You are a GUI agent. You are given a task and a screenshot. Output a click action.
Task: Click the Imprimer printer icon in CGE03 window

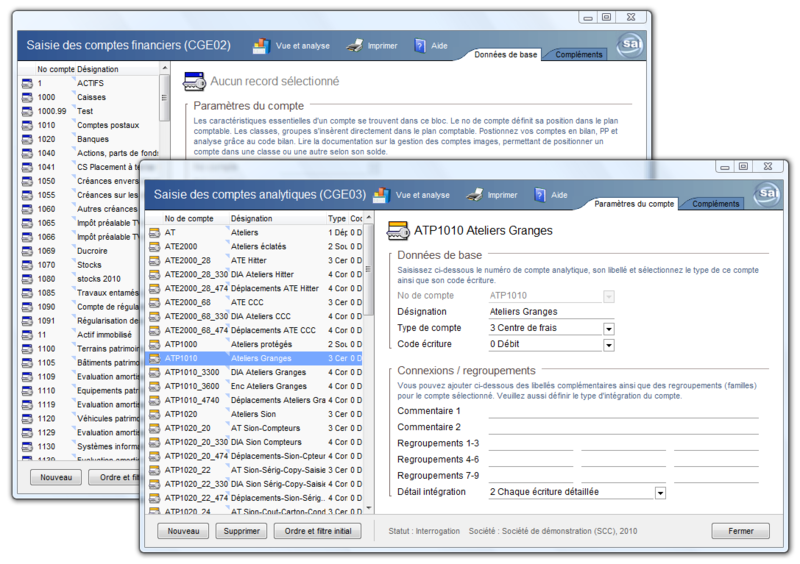476,195
